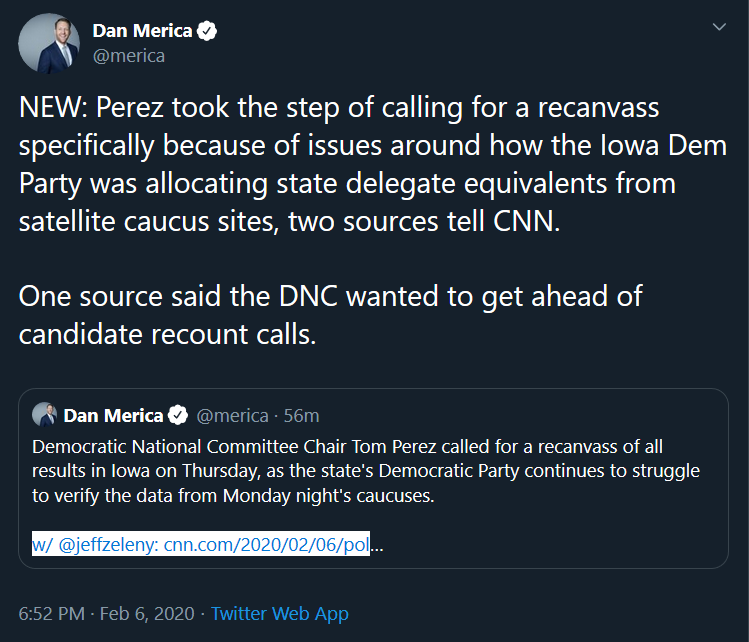Click Dan Merica's large profile photo
Screen dimensions: 749x642
[45, 45]
